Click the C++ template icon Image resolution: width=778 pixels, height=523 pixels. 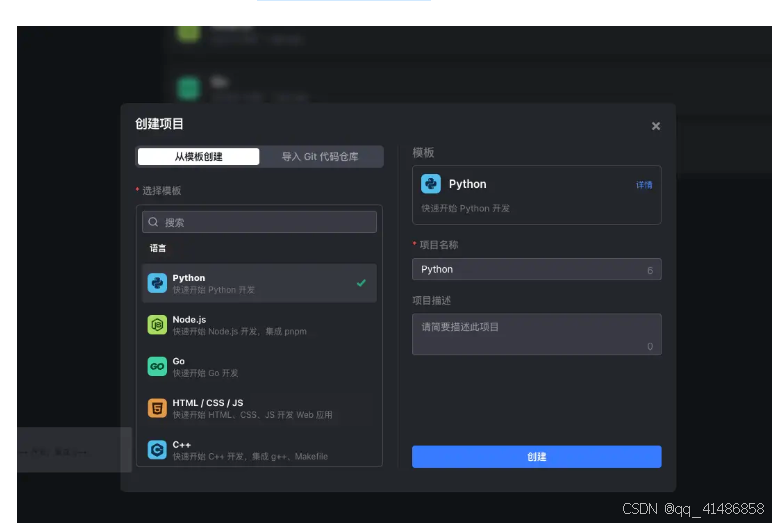coord(157,450)
